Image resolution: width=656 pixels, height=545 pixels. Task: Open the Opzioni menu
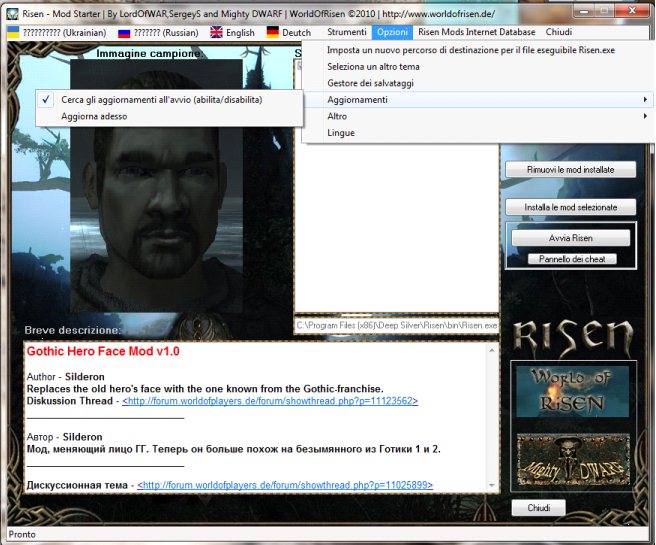(x=392, y=32)
